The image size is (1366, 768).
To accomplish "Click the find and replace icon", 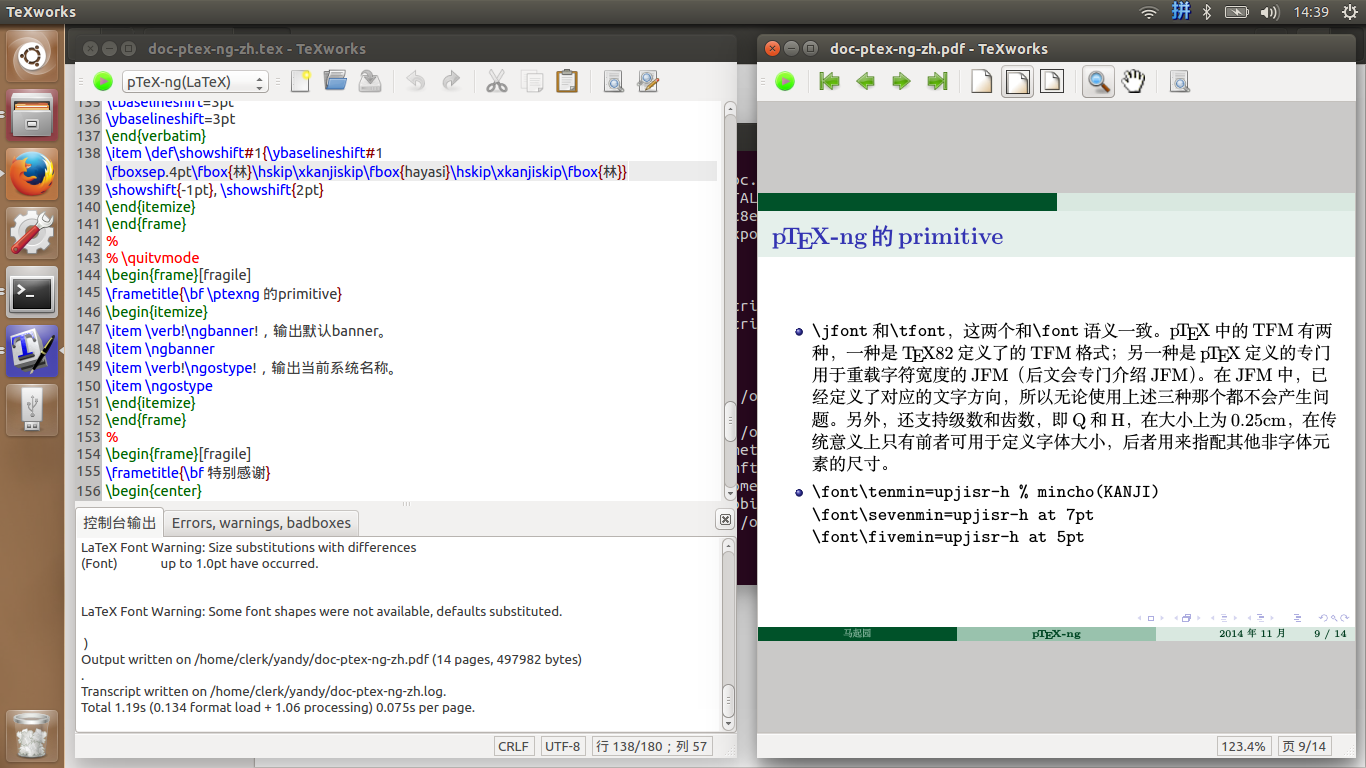I will tap(648, 81).
